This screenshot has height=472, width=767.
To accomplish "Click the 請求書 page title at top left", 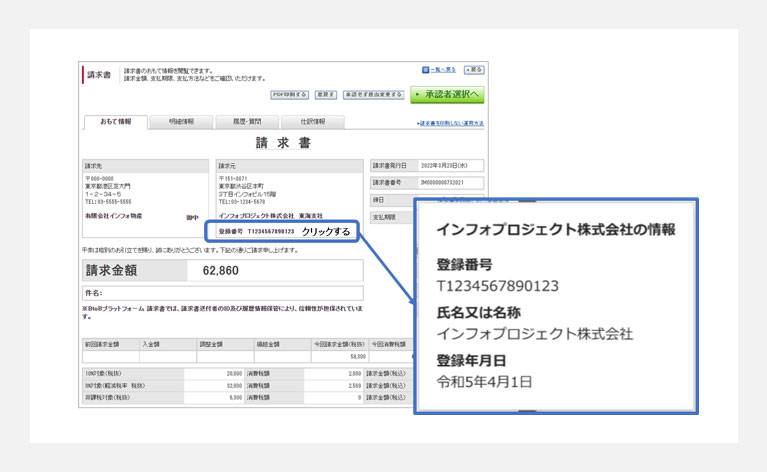I will point(99,75).
